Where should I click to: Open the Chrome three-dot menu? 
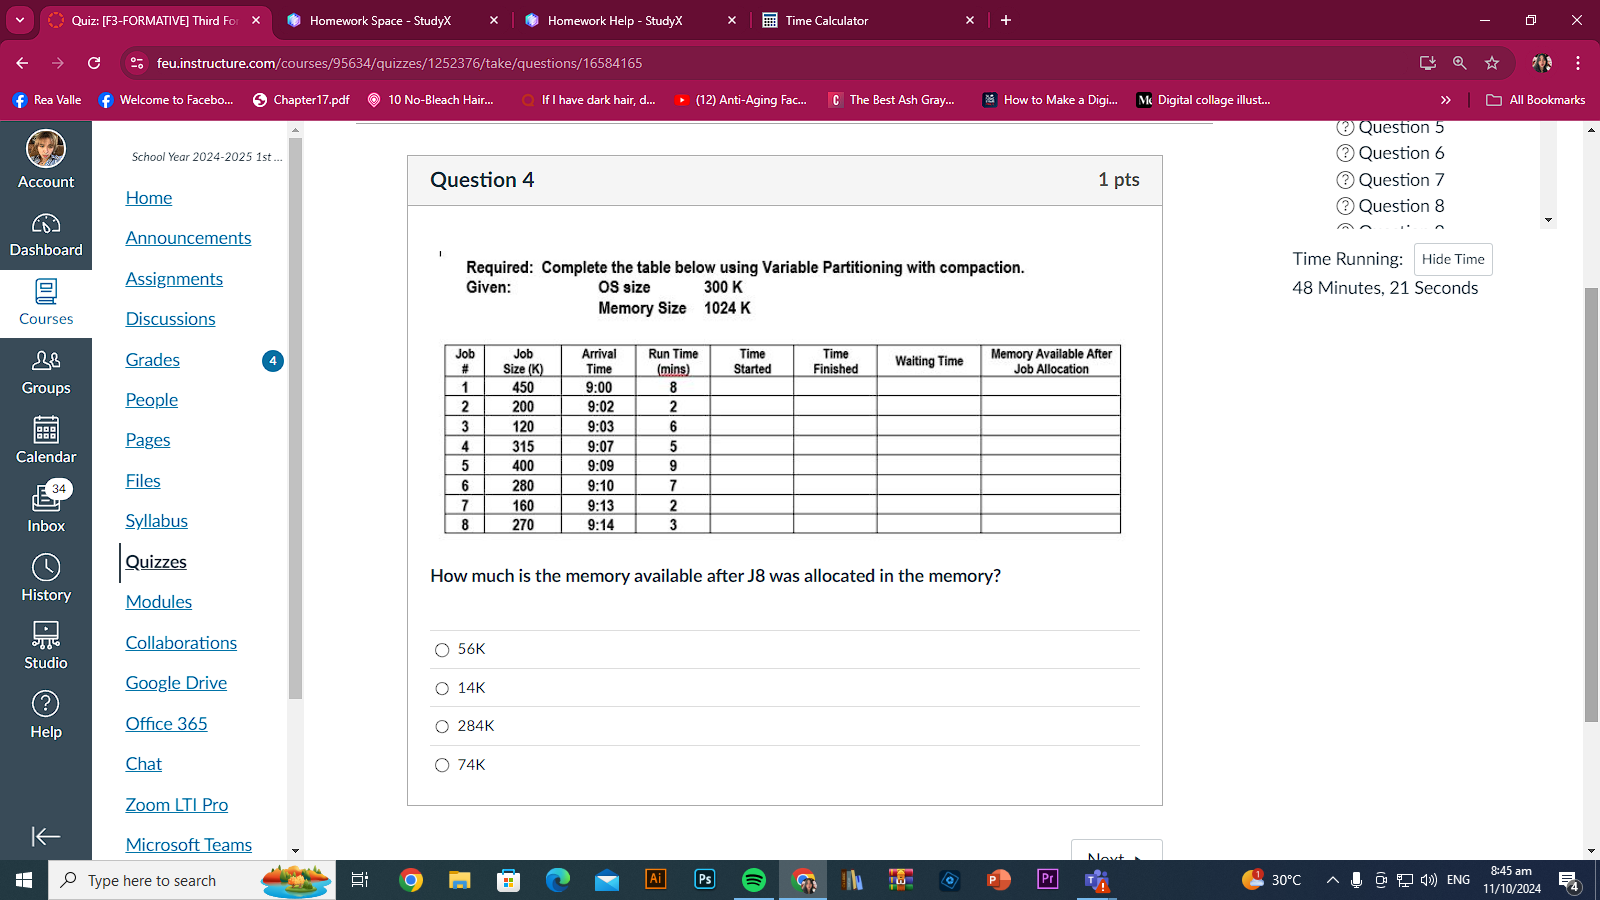pyautogui.click(x=1578, y=63)
